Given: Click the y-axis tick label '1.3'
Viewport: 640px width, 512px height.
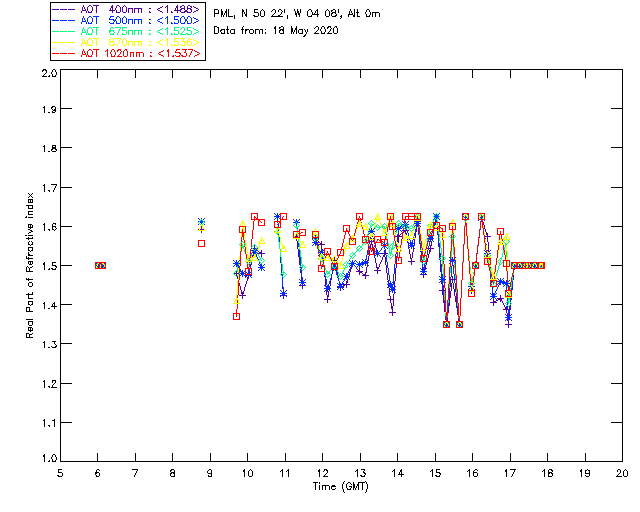Looking at the screenshot, I should (x=49, y=344).
